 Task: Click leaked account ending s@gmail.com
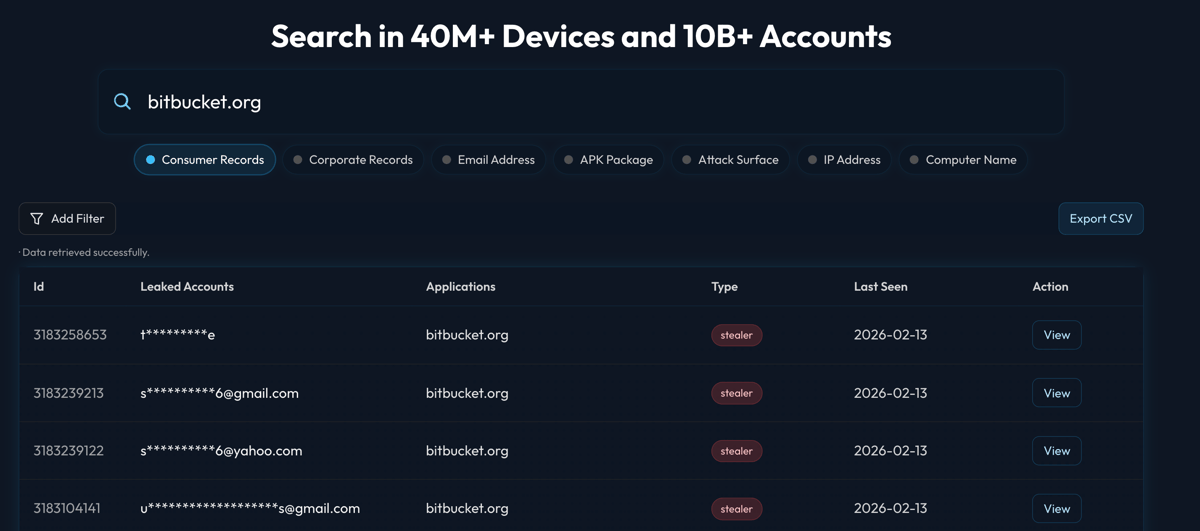coord(250,509)
